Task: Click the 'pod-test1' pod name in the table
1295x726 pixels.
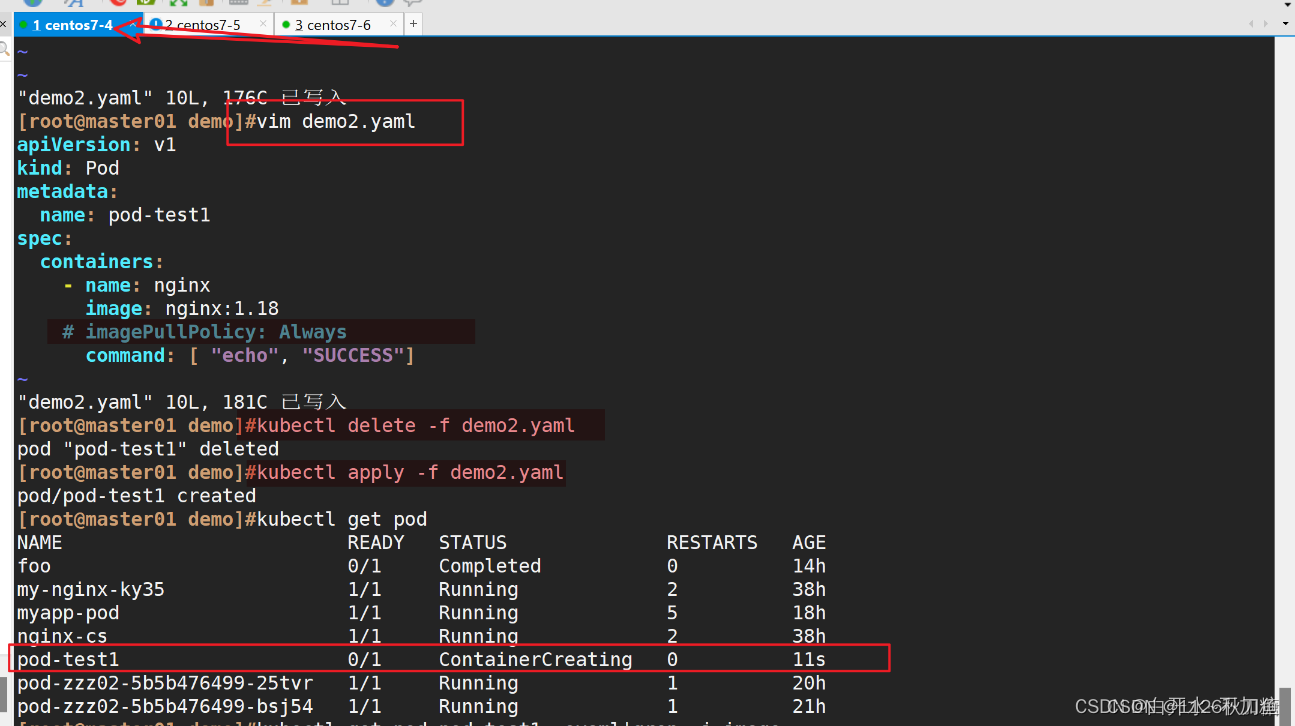Action: 68,659
